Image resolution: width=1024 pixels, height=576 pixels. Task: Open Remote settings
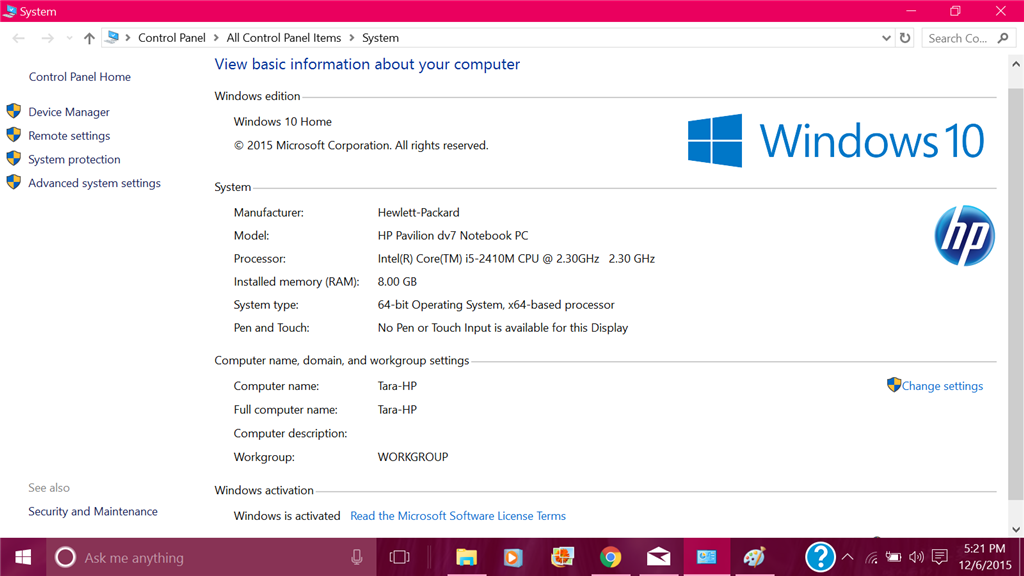tap(69, 136)
